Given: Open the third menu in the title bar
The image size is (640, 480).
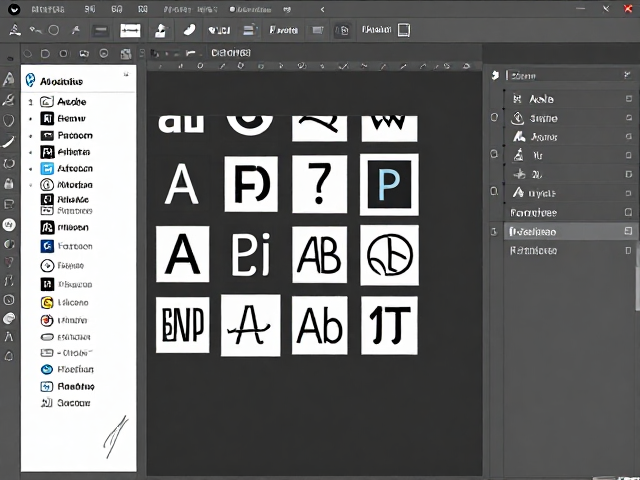Looking at the screenshot, I should (117, 9).
